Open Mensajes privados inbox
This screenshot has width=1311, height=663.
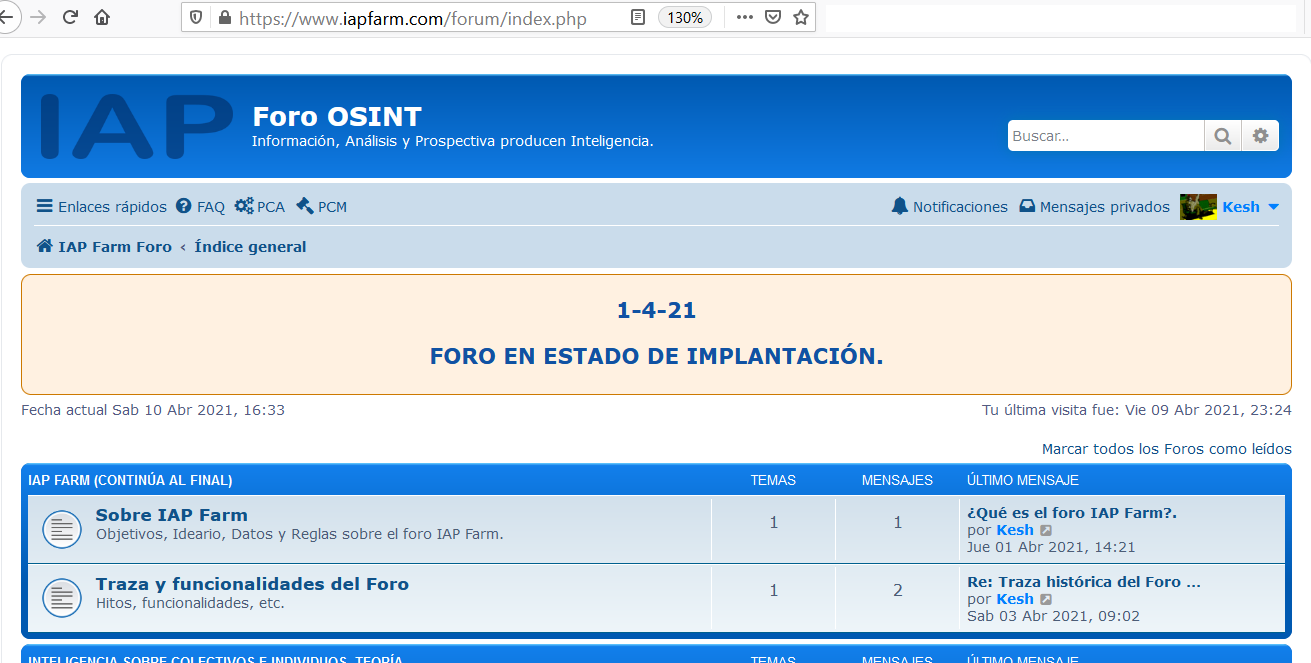(x=1094, y=207)
